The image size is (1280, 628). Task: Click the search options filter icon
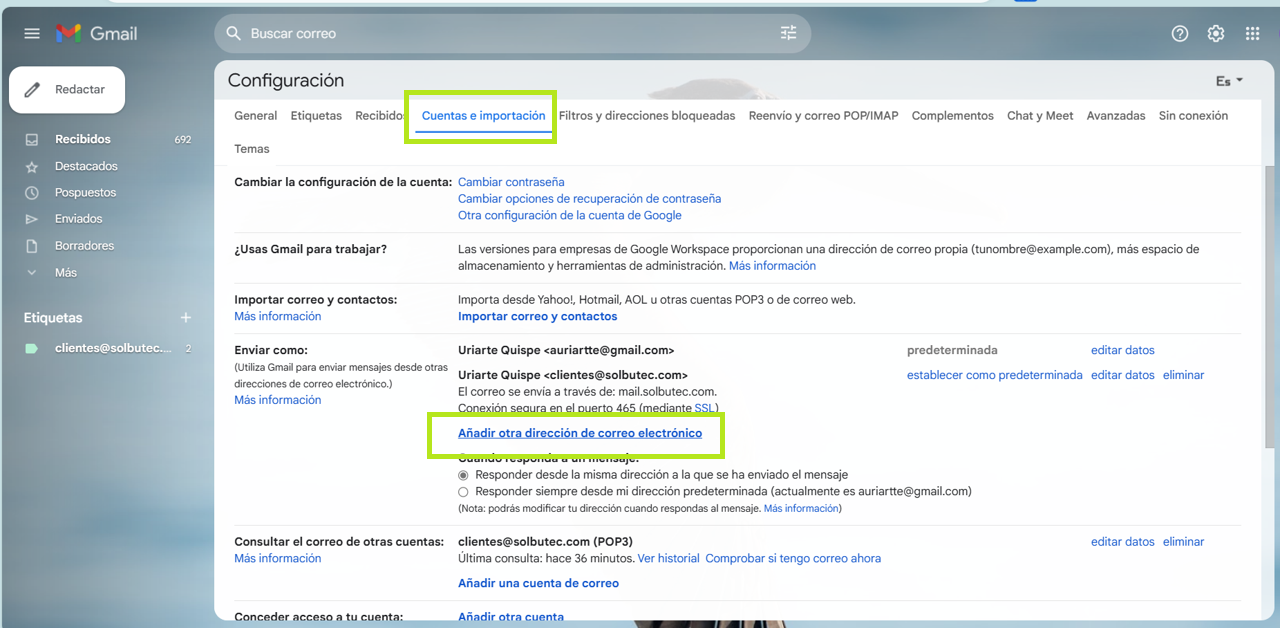(x=789, y=33)
